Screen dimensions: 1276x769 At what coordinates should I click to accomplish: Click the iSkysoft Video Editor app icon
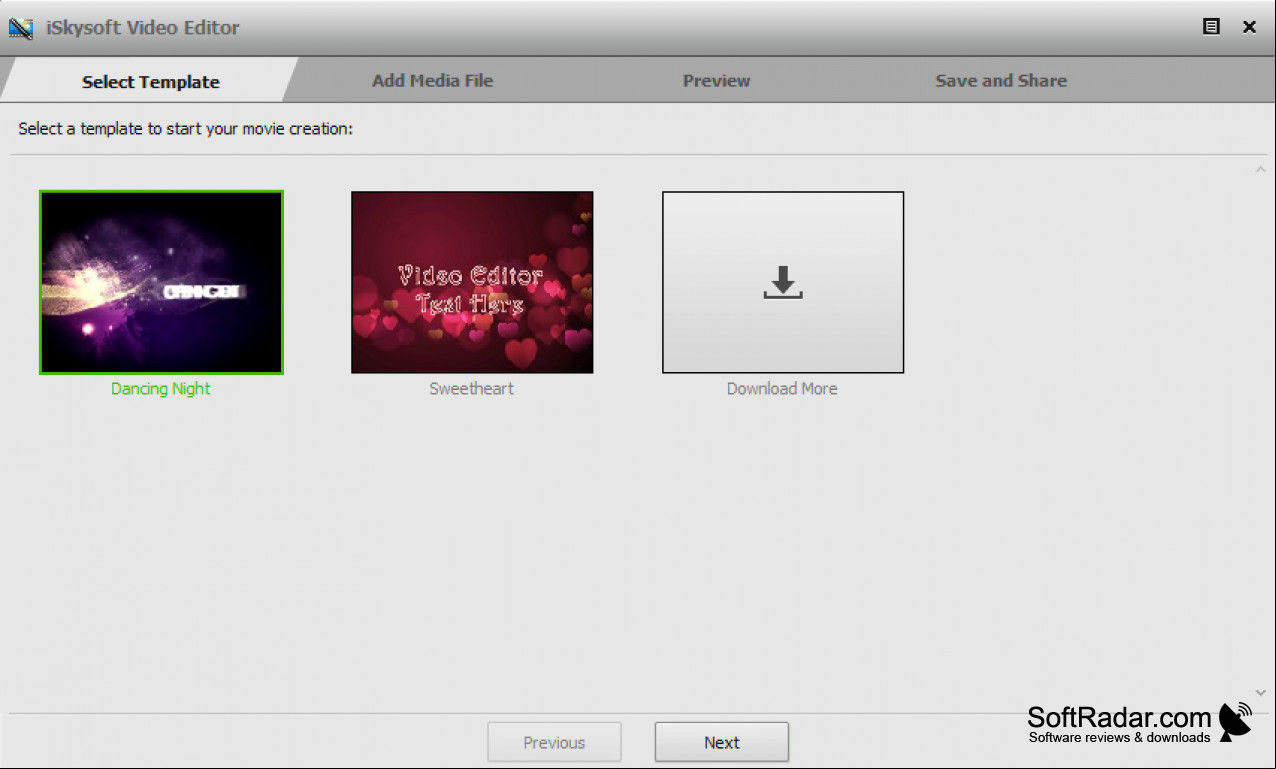pyautogui.click(x=20, y=28)
